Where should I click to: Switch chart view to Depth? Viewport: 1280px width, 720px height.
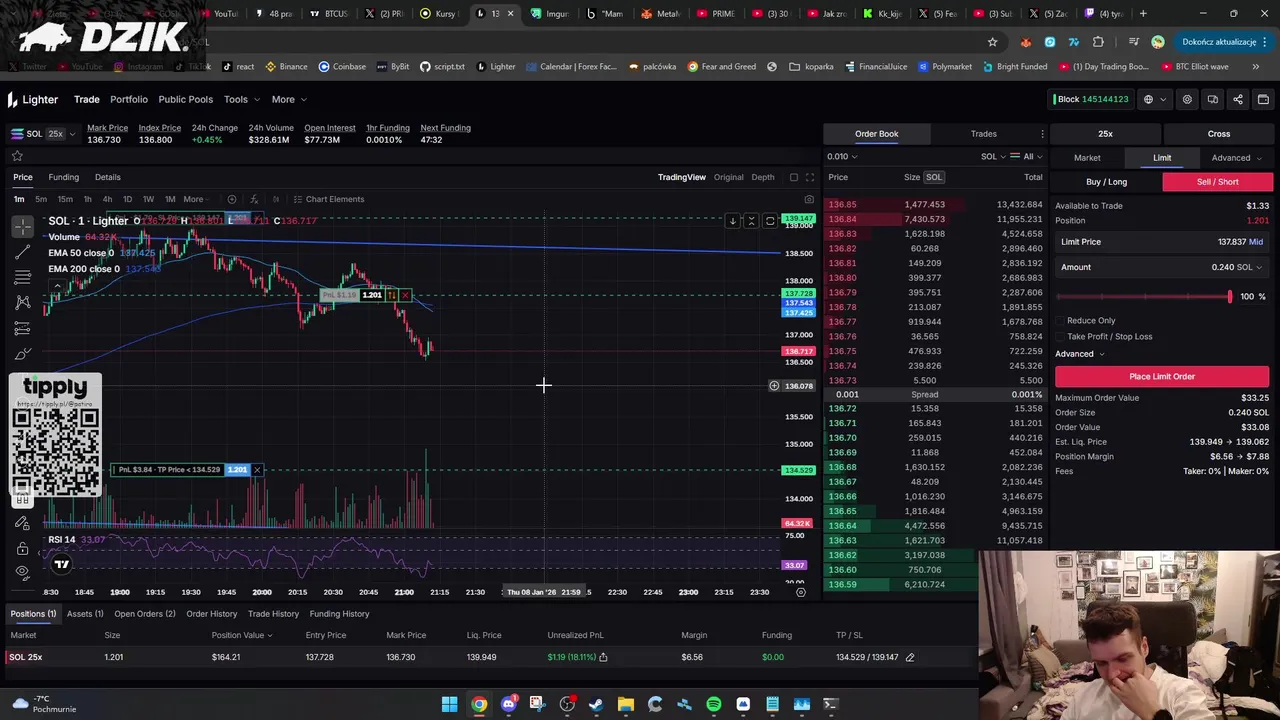coord(763,177)
